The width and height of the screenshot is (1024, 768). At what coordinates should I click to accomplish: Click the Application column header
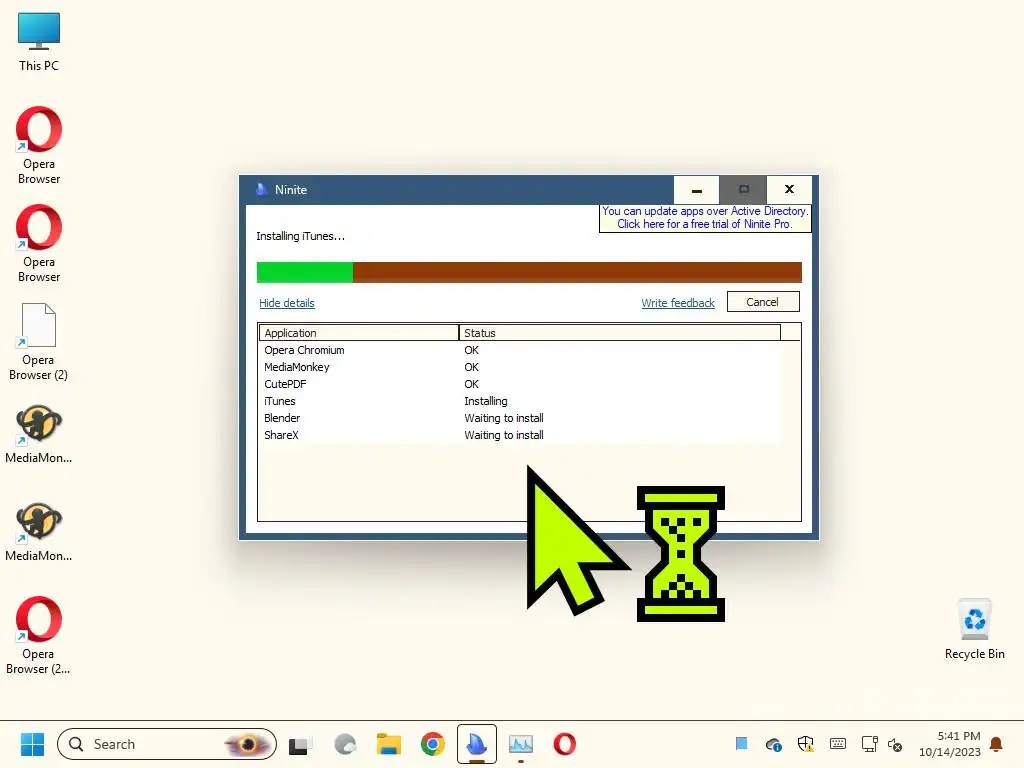pyautogui.click(x=359, y=332)
